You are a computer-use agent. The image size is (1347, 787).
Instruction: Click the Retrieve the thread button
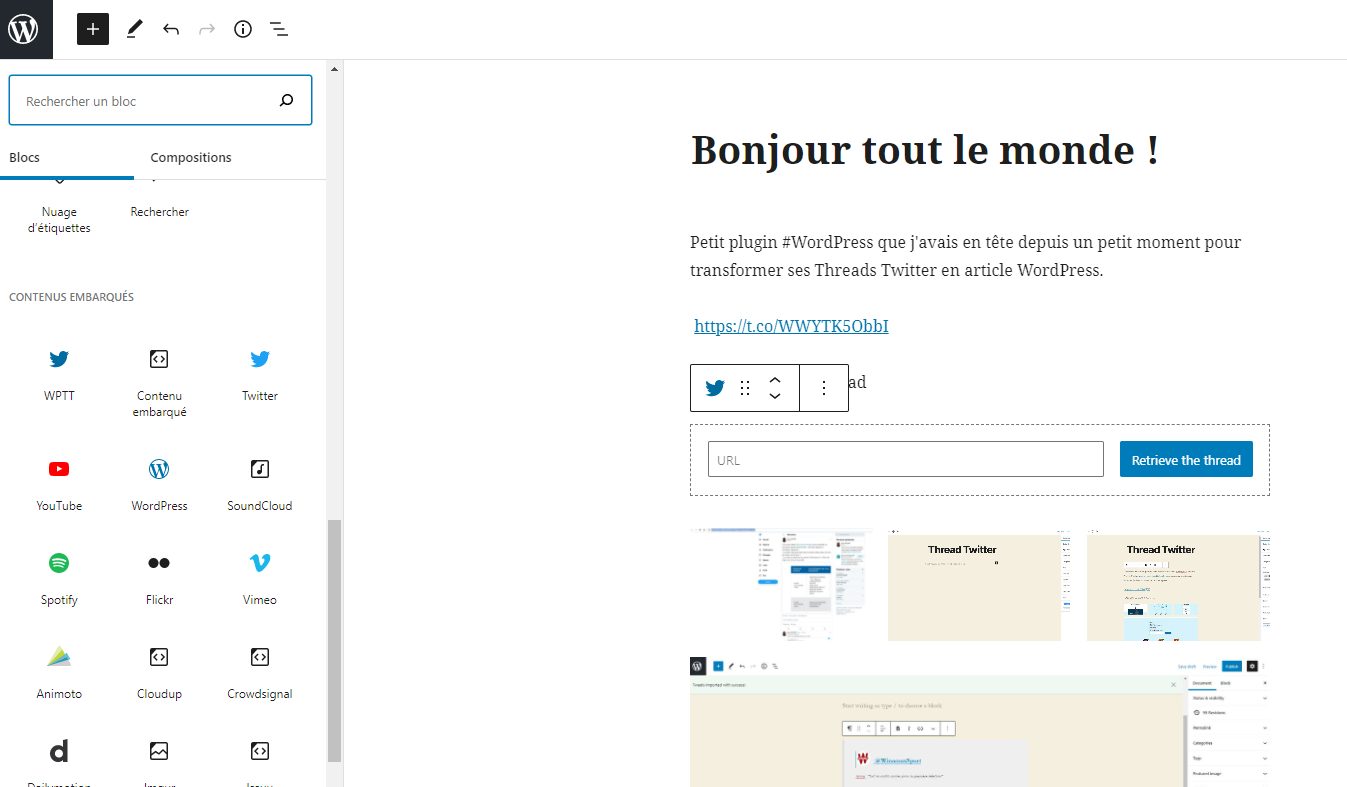pos(1186,460)
